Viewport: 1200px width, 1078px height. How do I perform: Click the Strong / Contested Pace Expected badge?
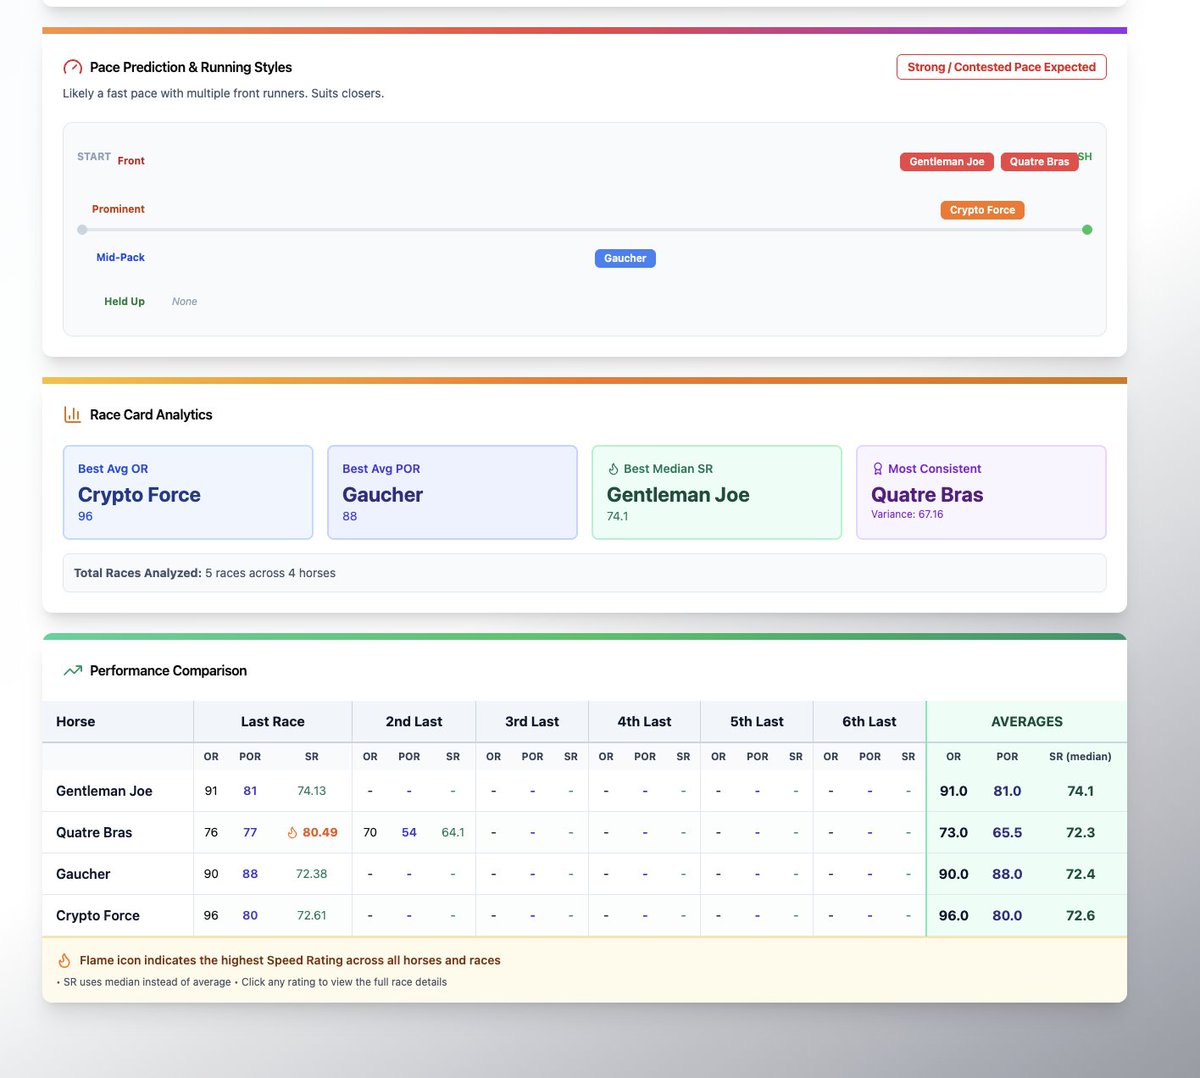1001,67
